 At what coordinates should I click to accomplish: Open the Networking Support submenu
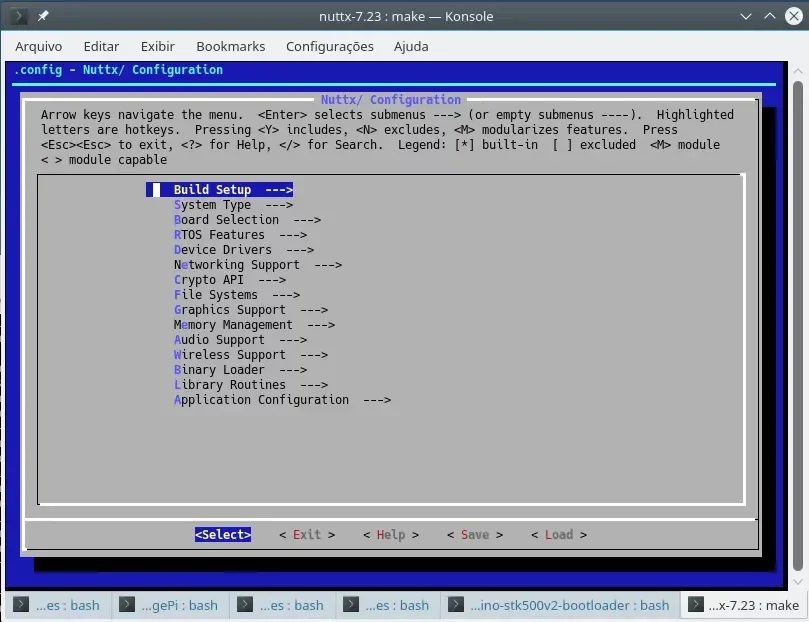(258, 265)
